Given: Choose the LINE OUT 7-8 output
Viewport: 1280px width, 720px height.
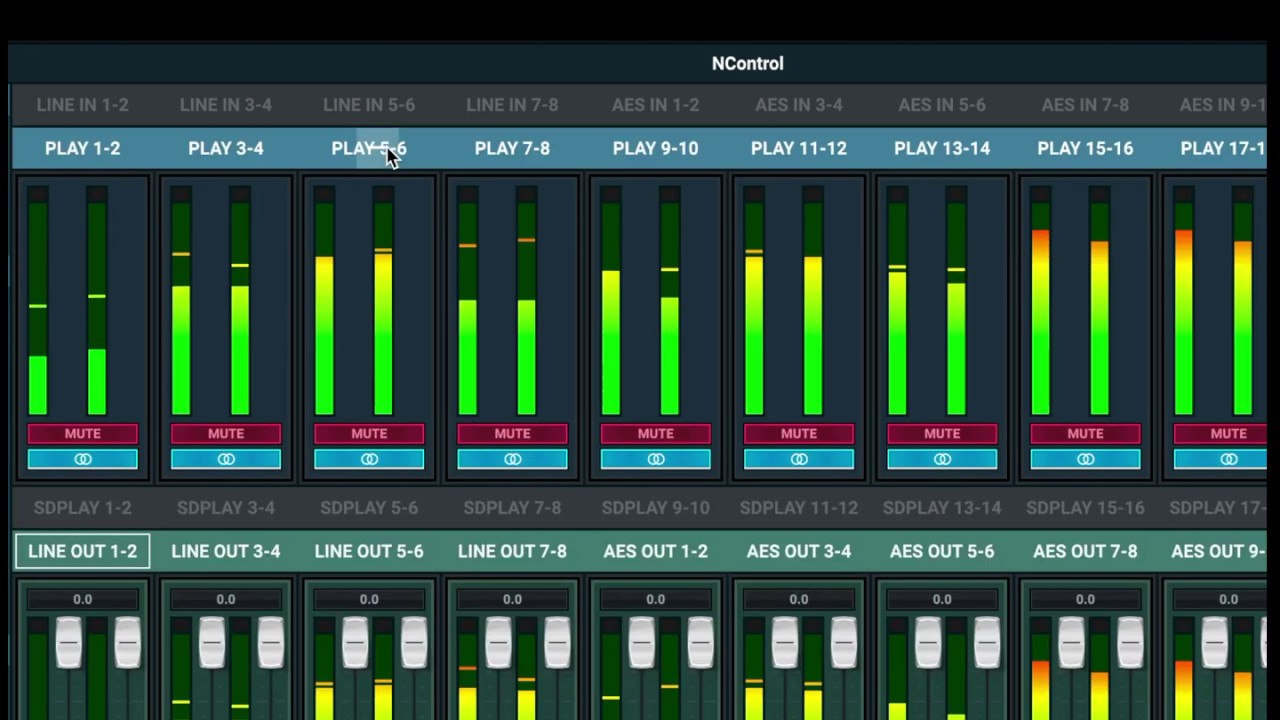Looking at the screenshot, I should [x=512, y=551].
